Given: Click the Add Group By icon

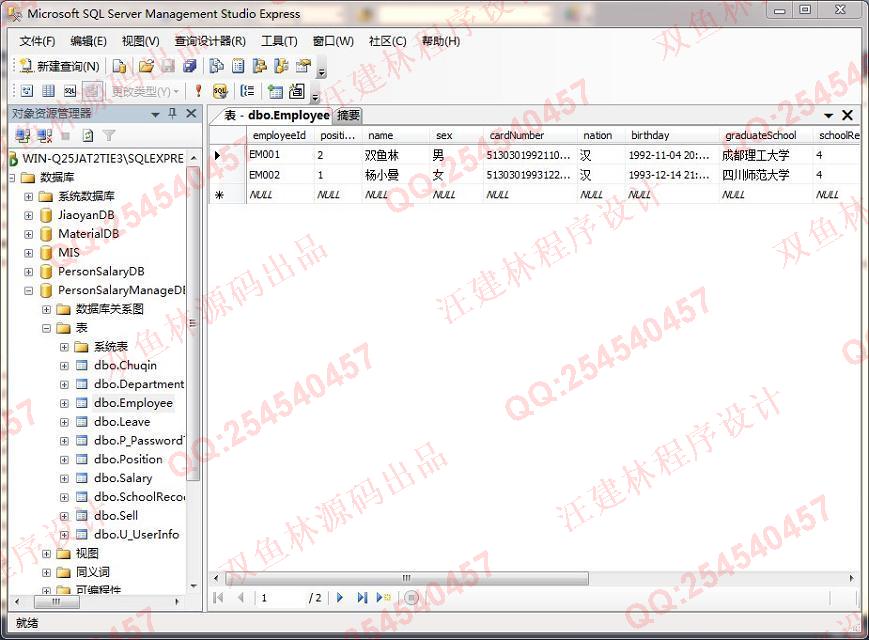Looking at the screenshot, I should [x=247, y=90].
